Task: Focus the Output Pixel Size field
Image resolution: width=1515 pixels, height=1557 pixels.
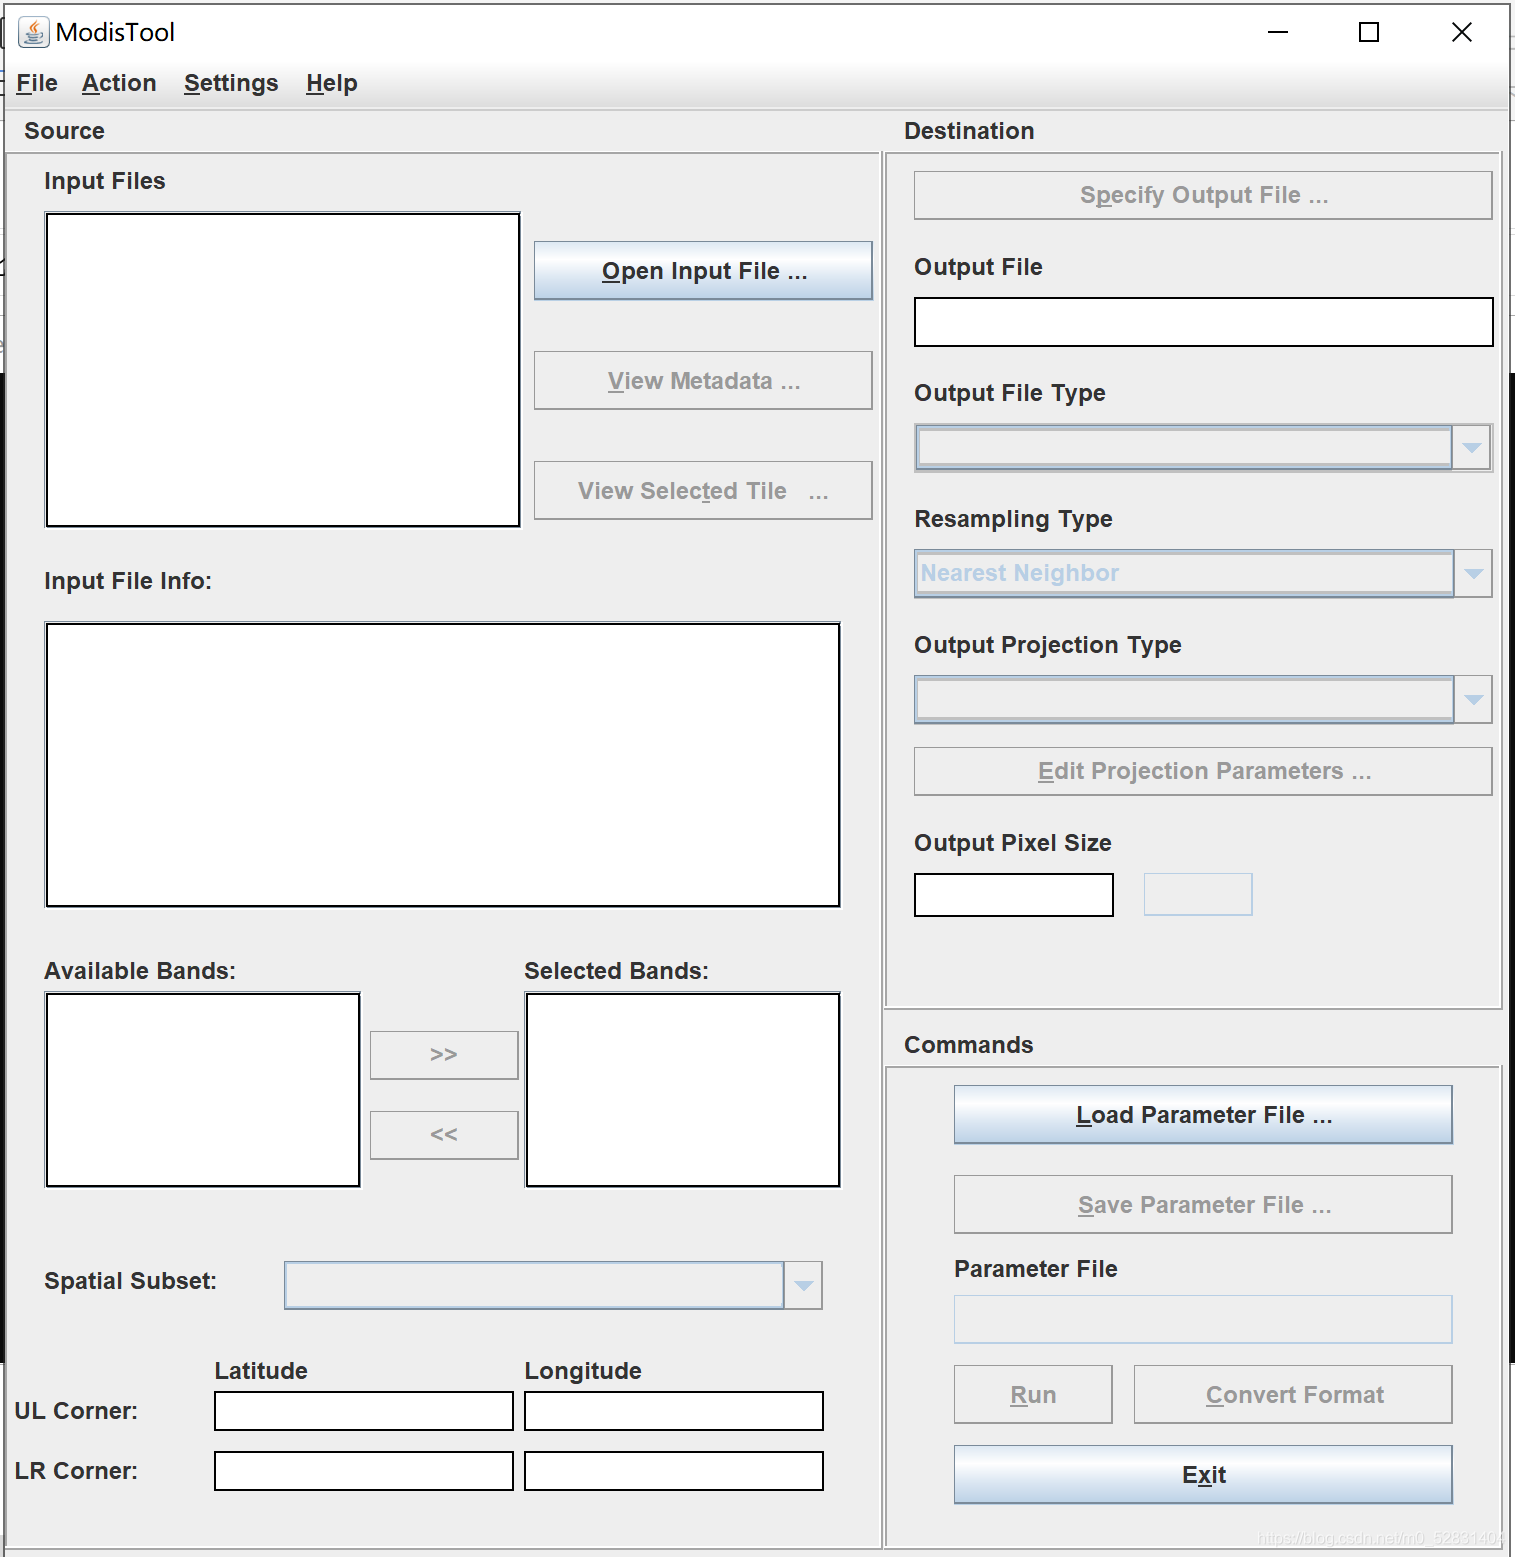Action: (x=1014, y=895)
